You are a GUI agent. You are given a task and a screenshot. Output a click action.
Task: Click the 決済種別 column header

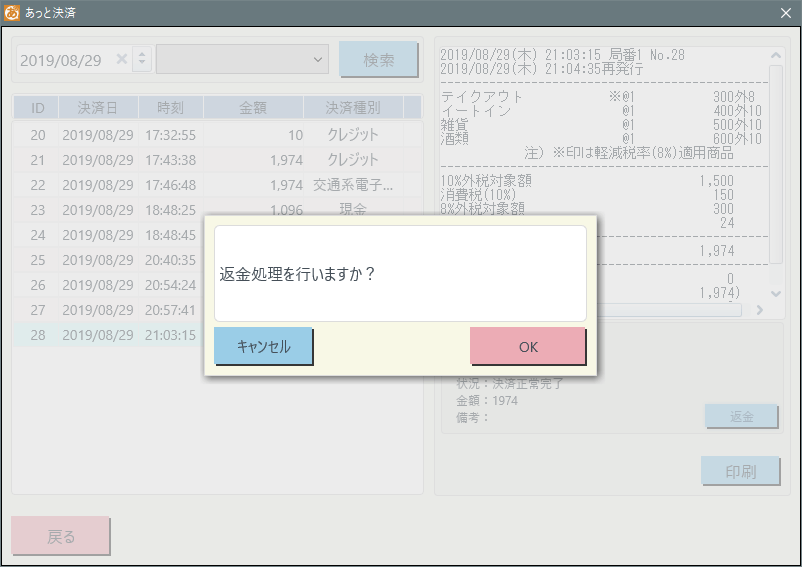(x=352, y=108)
